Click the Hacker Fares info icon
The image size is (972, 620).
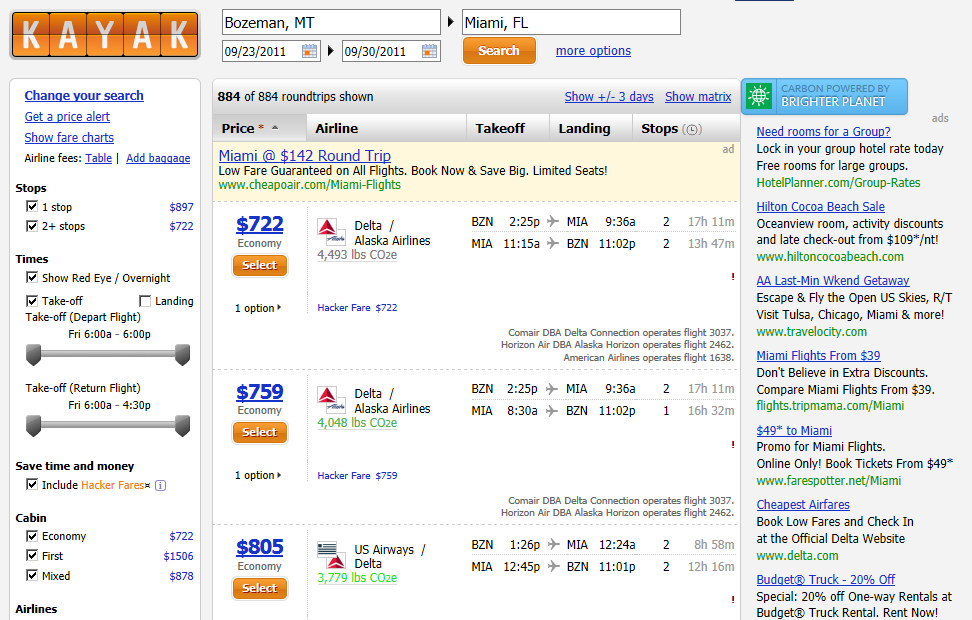[161, 485]
